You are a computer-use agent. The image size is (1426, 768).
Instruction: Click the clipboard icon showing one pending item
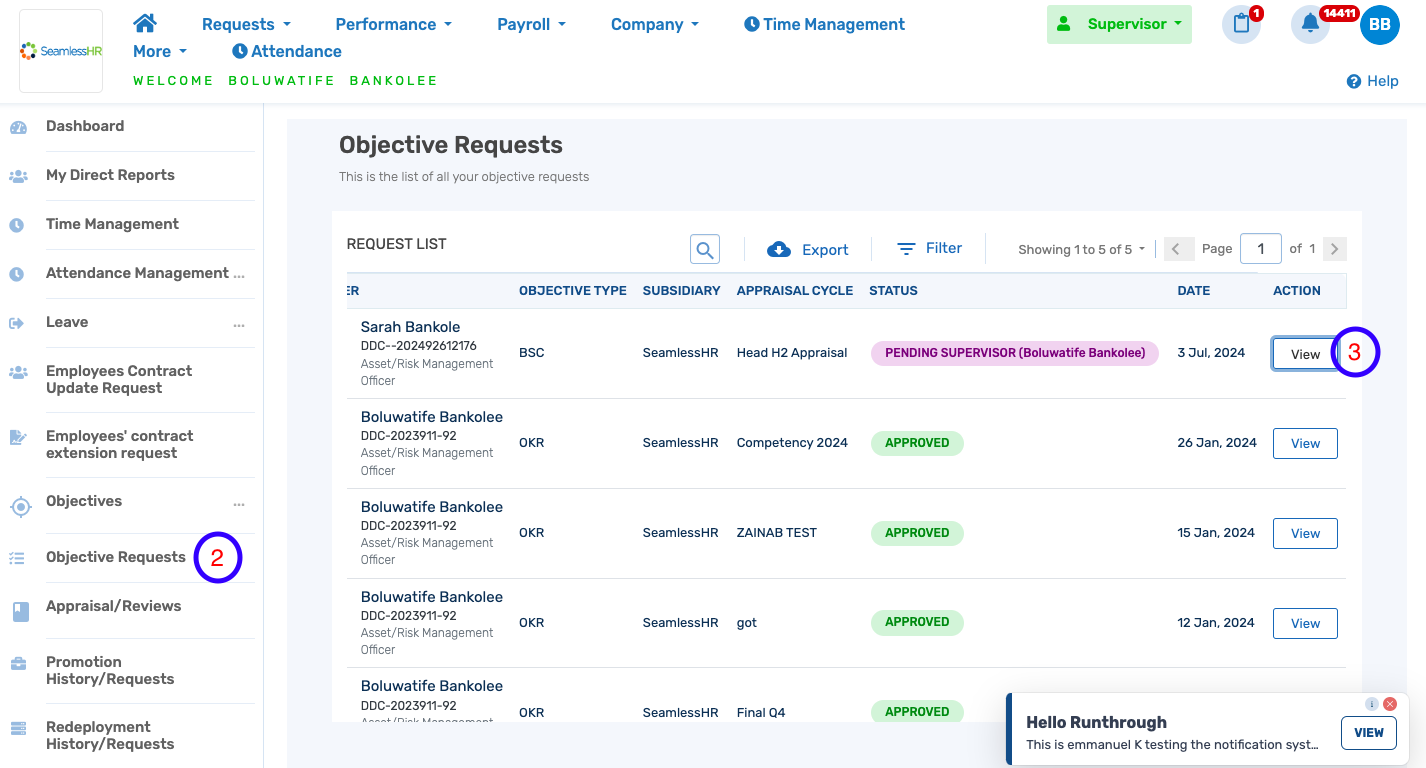(1241, 24)
